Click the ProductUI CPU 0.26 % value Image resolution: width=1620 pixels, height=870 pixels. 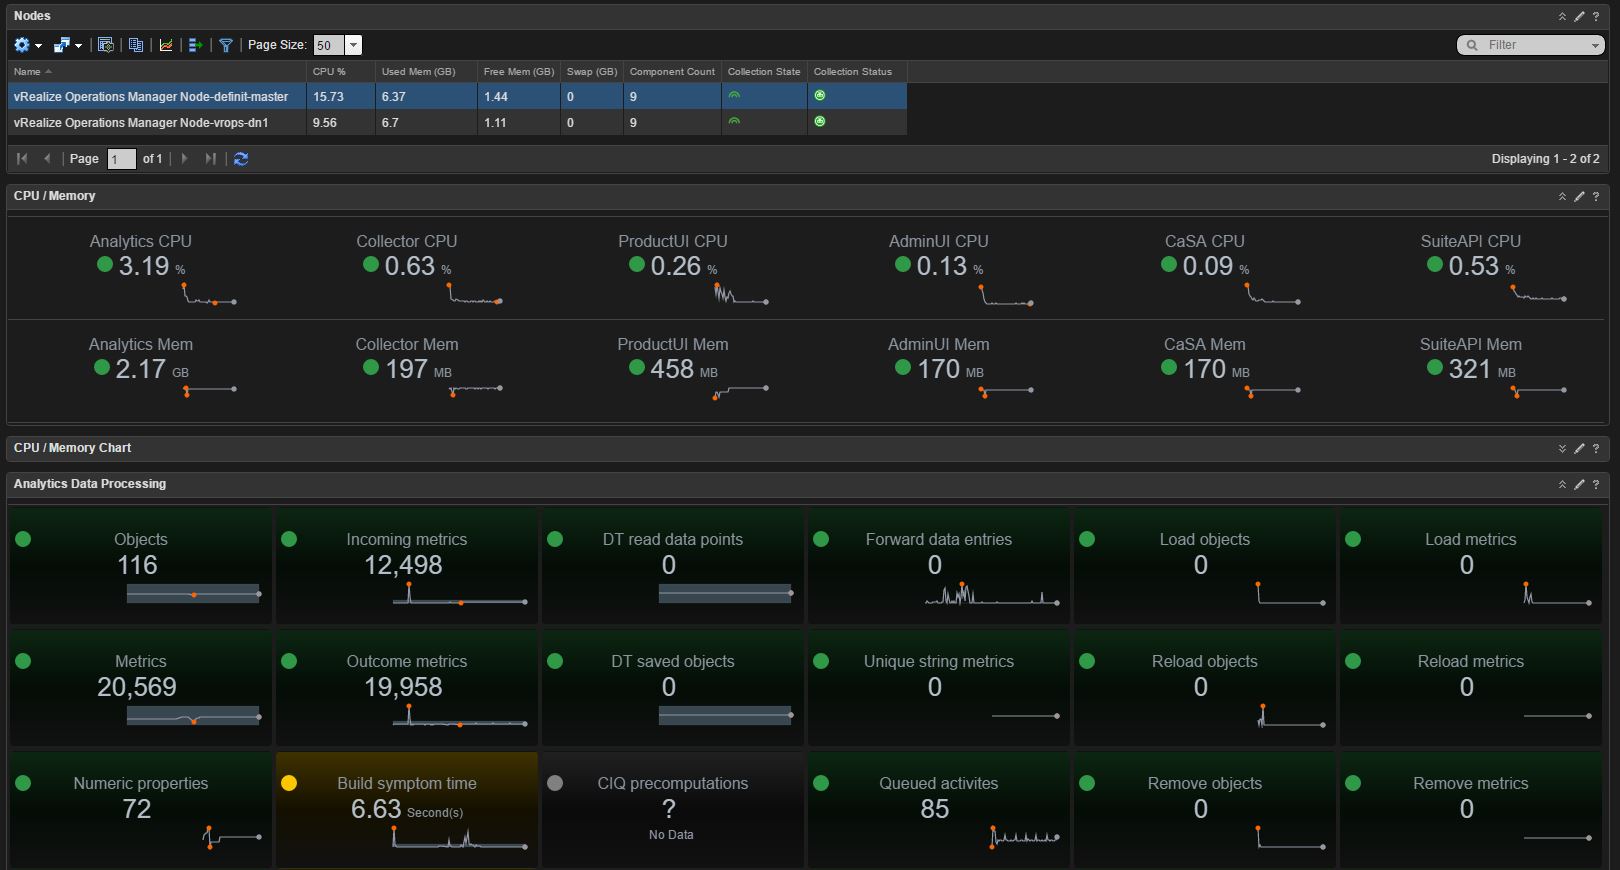(x=684, y=266)
